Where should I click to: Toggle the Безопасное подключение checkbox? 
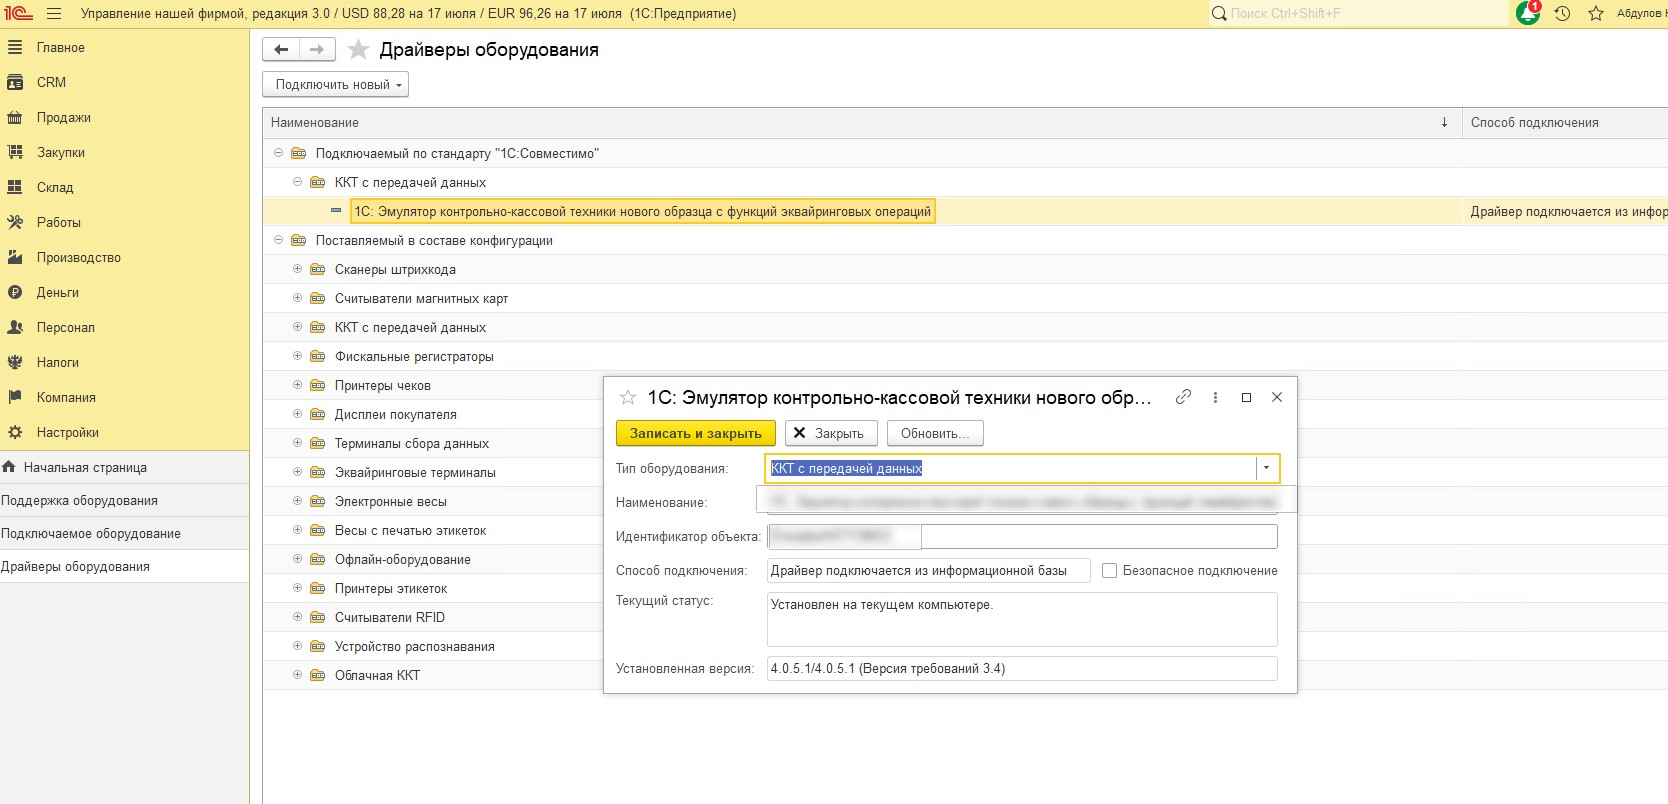tap(1109, 570)
